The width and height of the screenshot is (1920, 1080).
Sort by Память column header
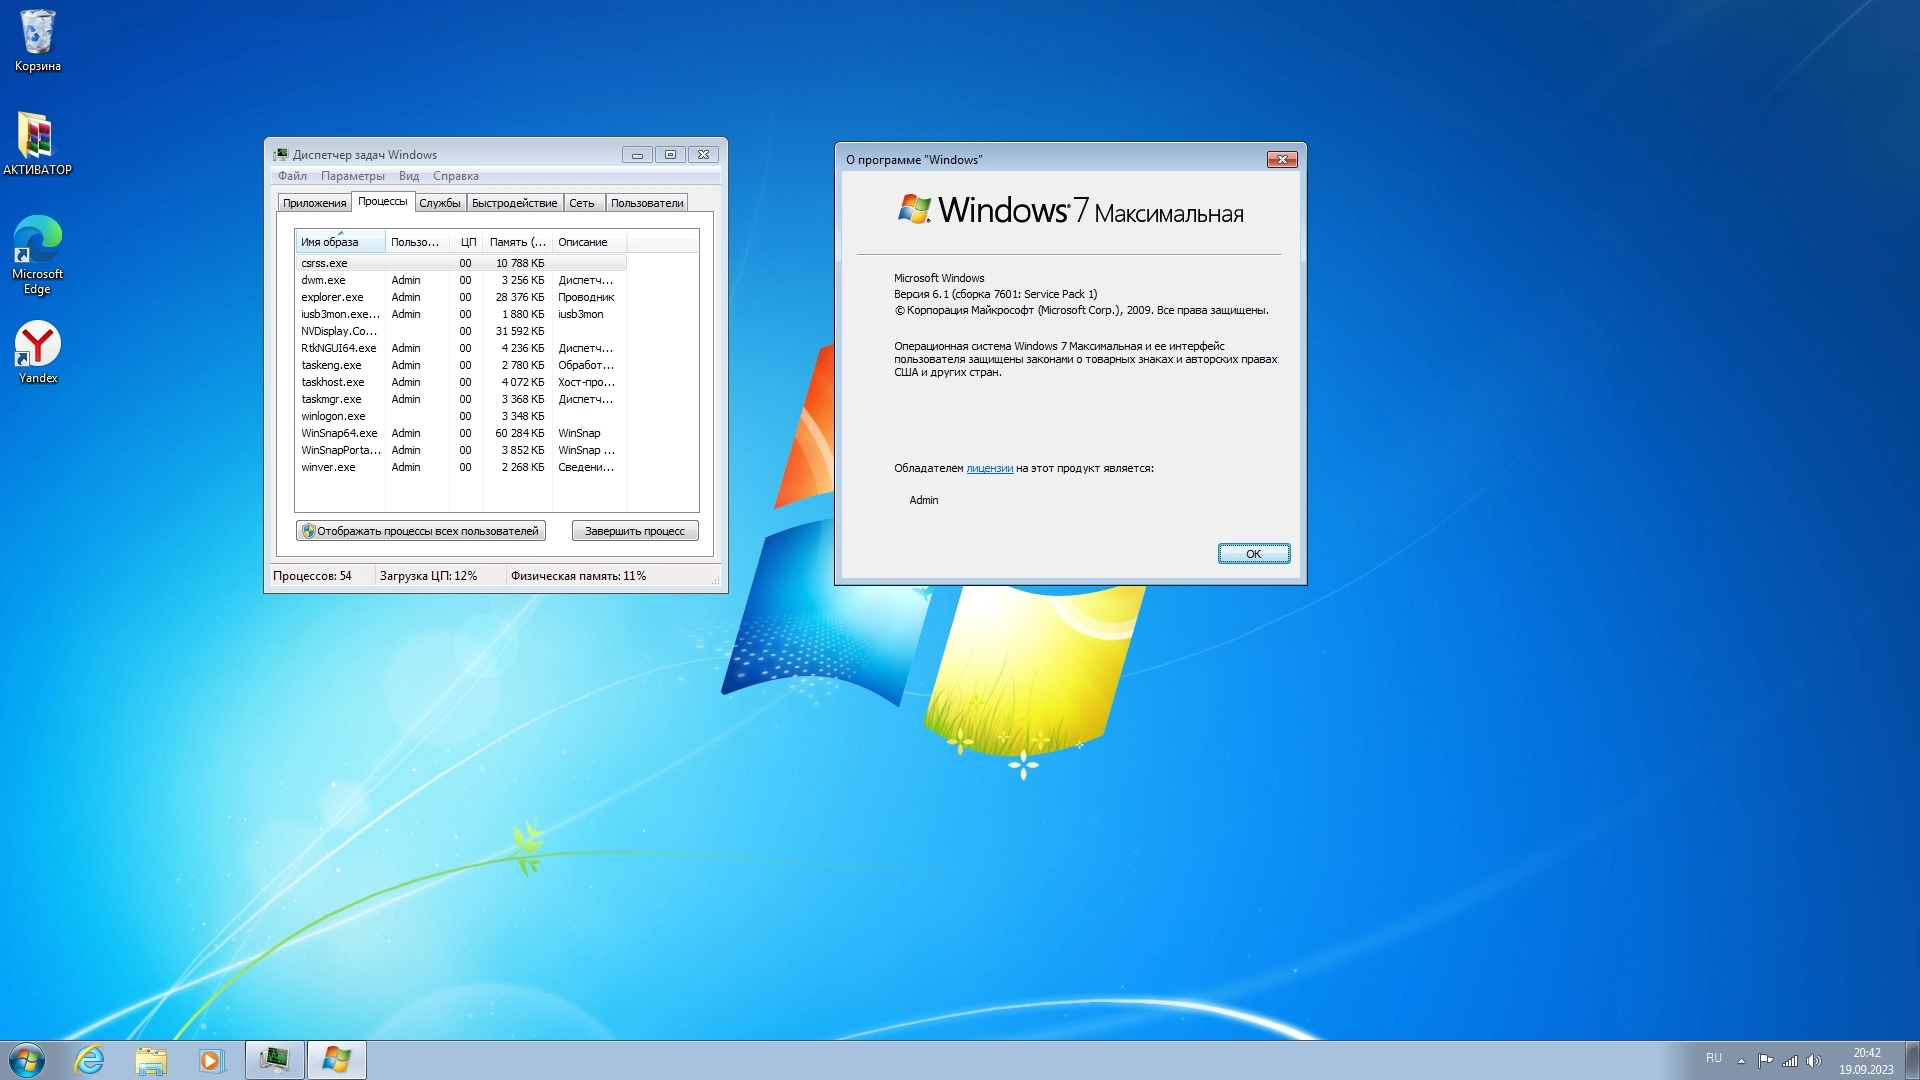[517, 242]
